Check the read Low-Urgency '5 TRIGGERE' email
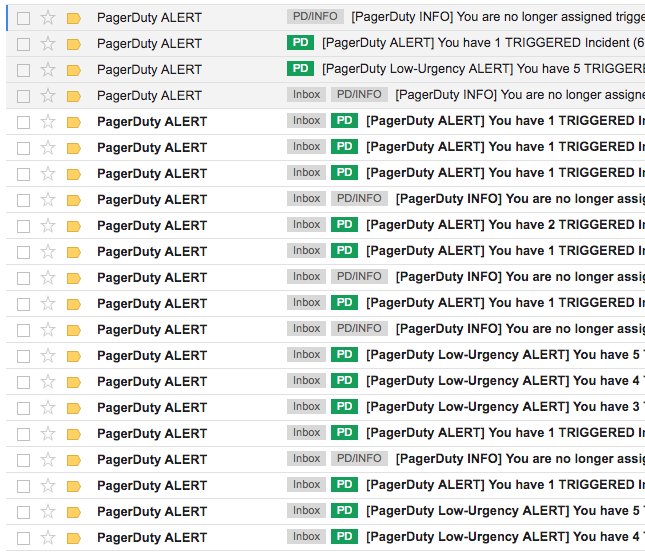645x554 pixels. (x=23, y=70)
